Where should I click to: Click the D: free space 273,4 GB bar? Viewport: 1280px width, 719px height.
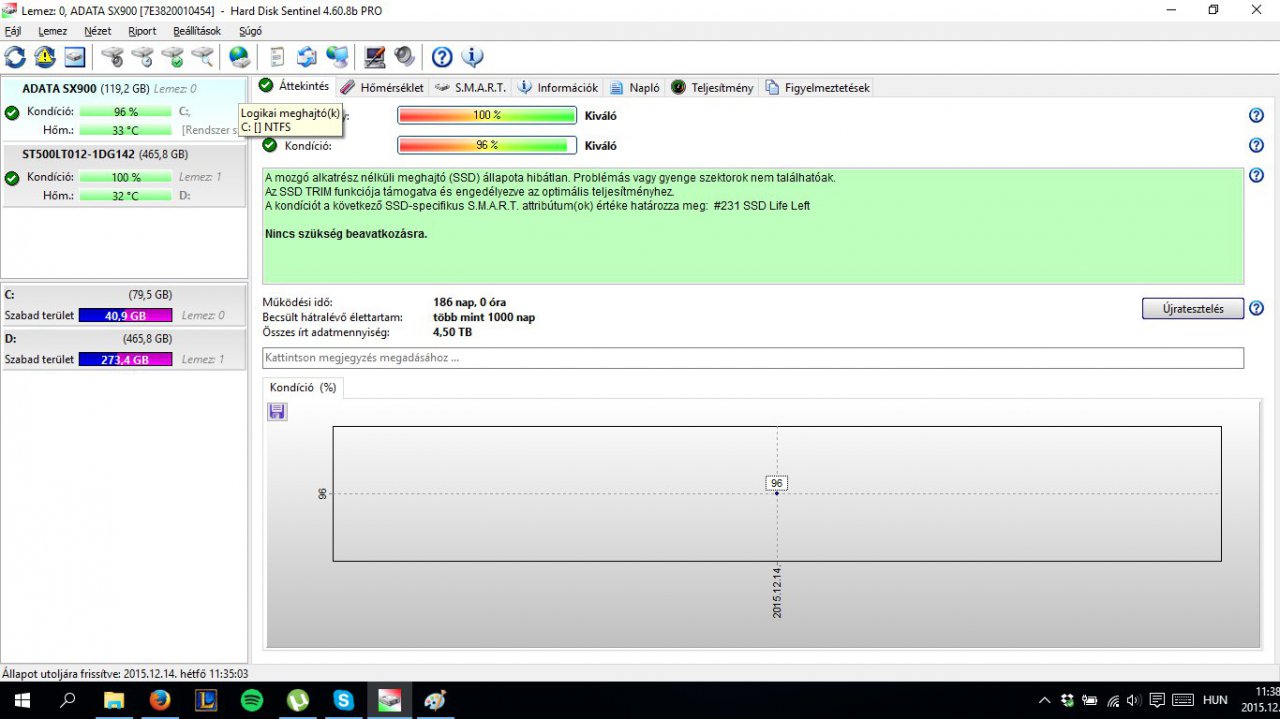(x=125, y=359)
